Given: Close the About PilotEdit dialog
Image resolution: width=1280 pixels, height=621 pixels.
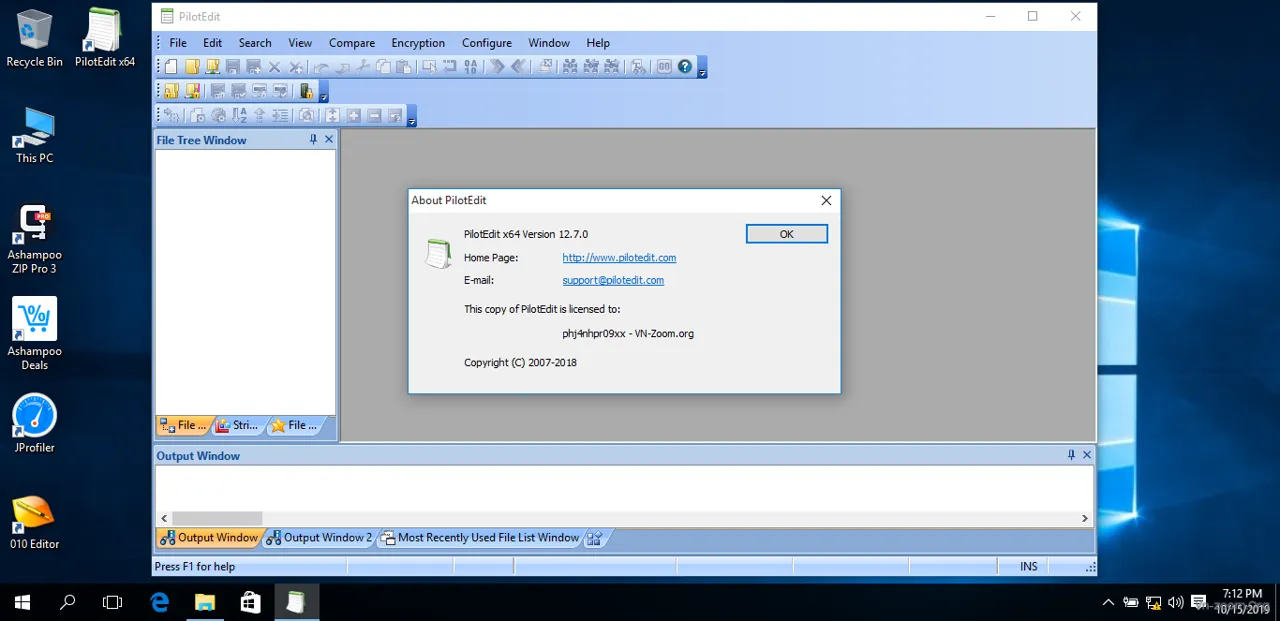Looking at the screenshot, I should coord(826,200).
